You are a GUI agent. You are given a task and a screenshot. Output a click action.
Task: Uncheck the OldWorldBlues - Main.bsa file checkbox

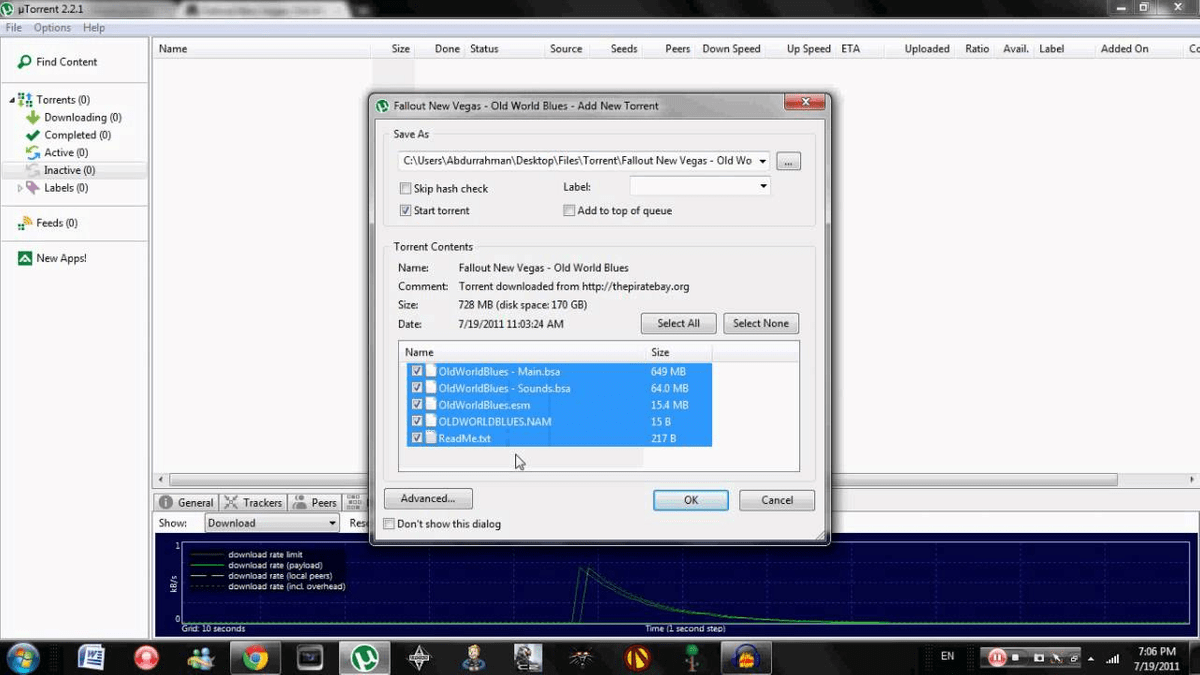click(x=417, y=371)
